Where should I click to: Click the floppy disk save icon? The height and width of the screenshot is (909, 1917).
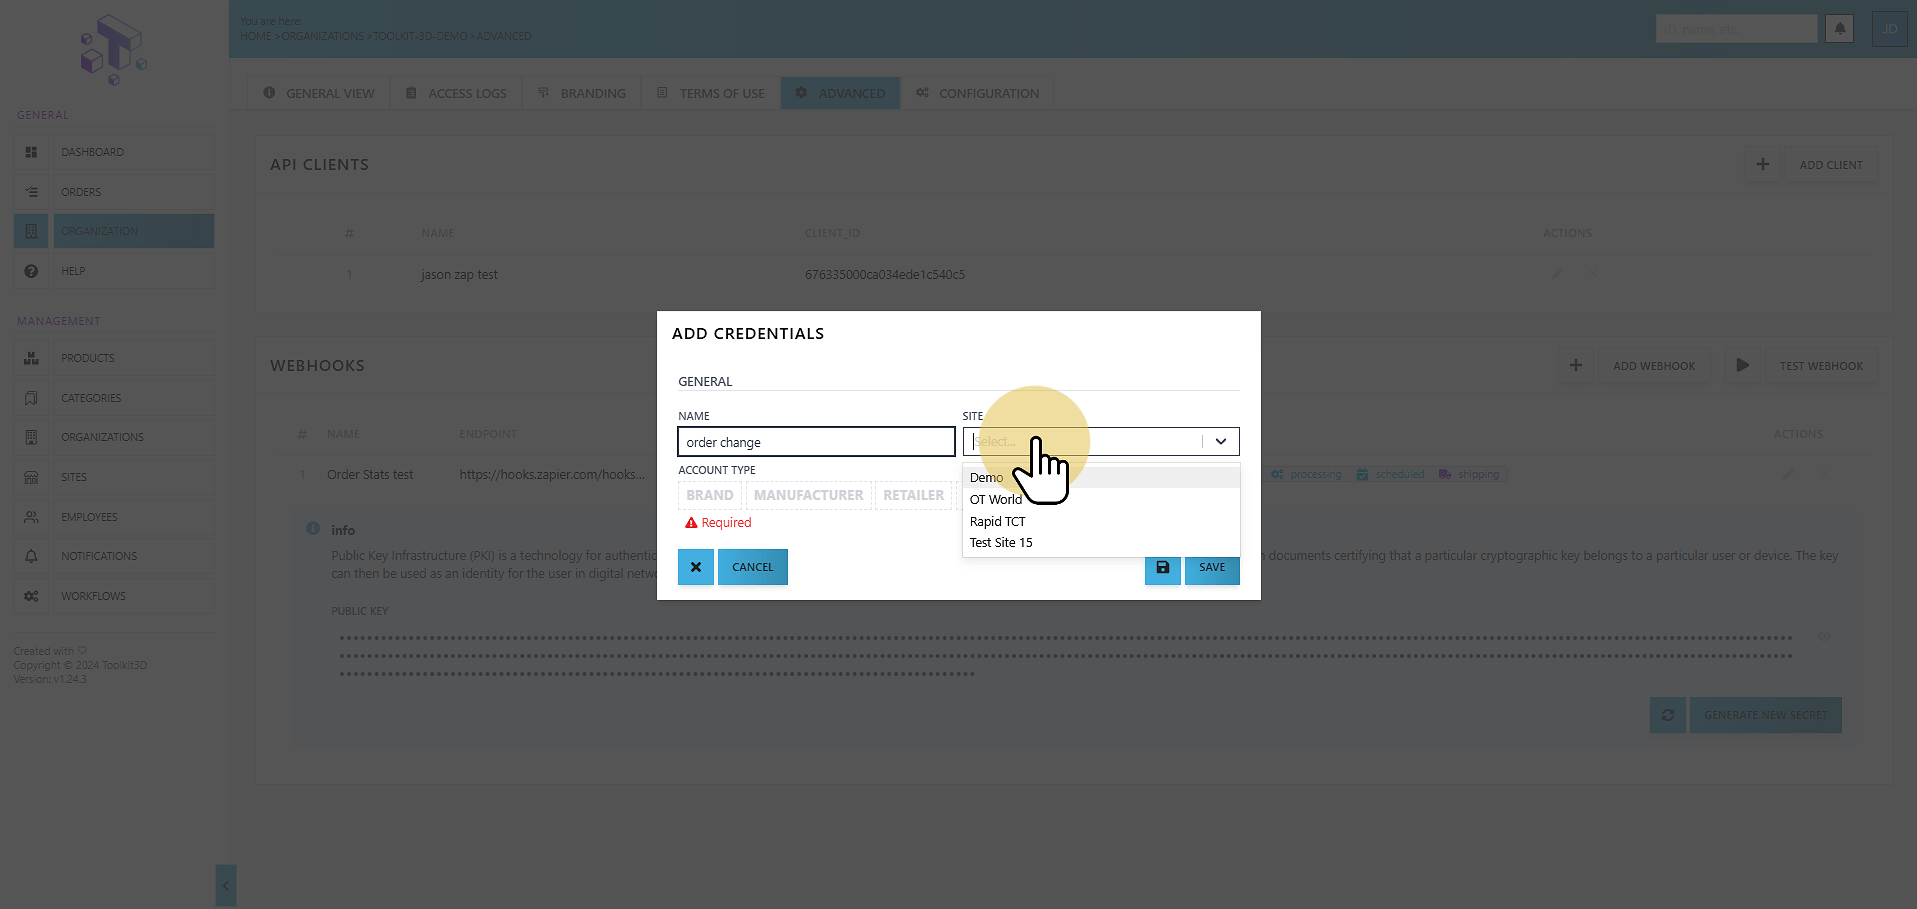pyautogui.click(x=1162, y=567)
